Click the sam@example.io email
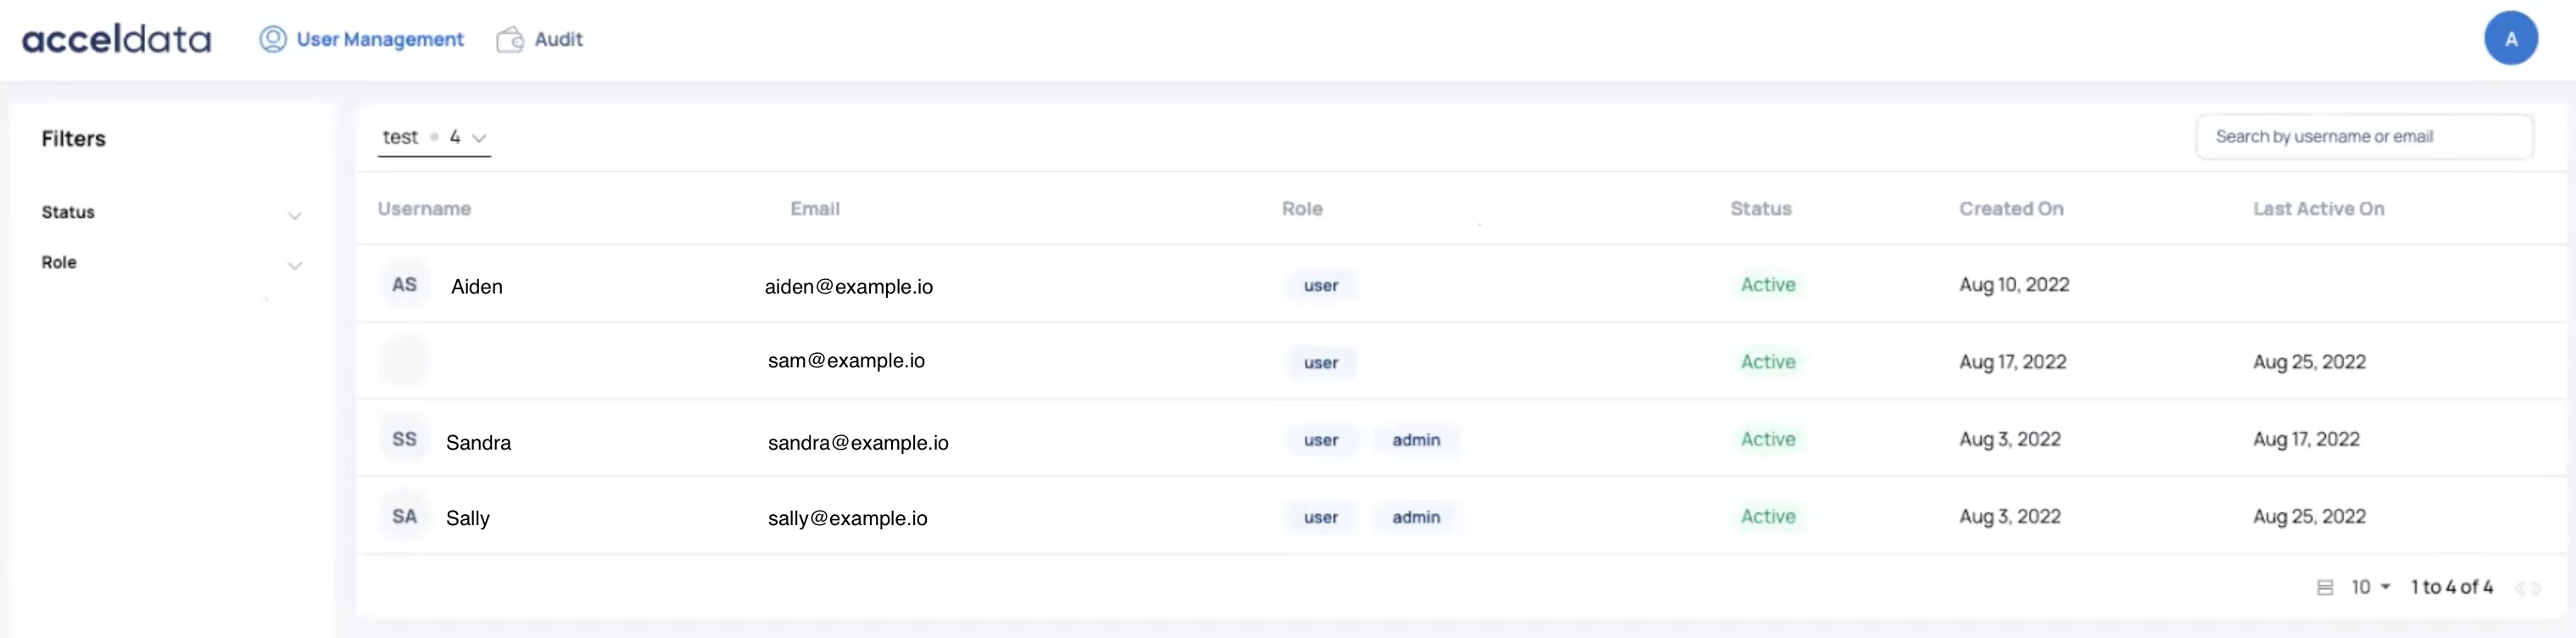 pyautogui.click(x=846, y=361)
